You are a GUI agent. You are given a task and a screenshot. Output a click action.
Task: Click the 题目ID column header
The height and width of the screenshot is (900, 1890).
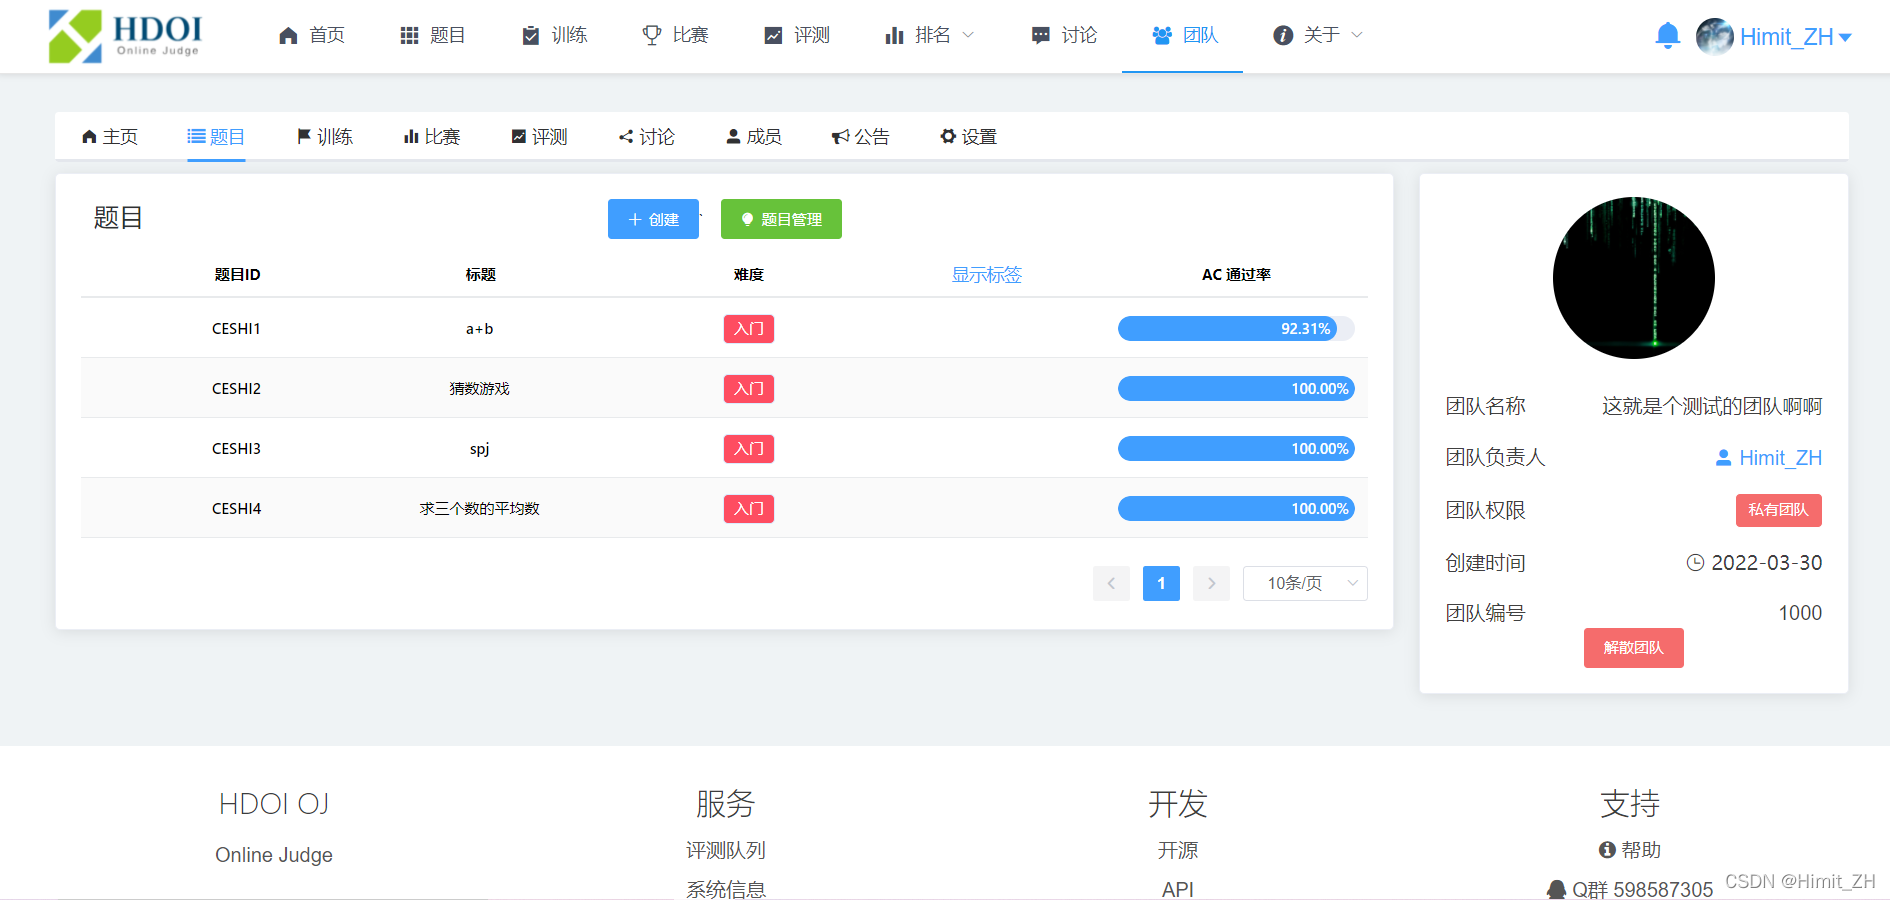(x=237, y=275)
